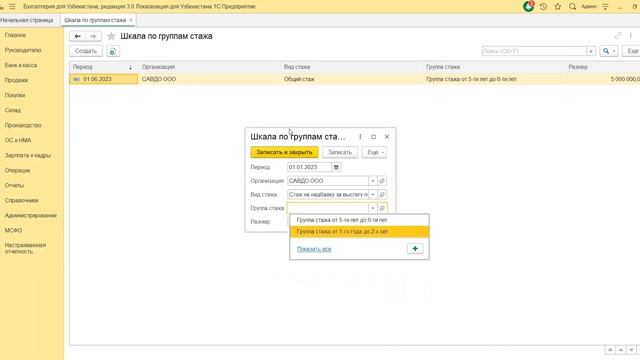Switch to the Начальная страница tab

tap(27, 20)
